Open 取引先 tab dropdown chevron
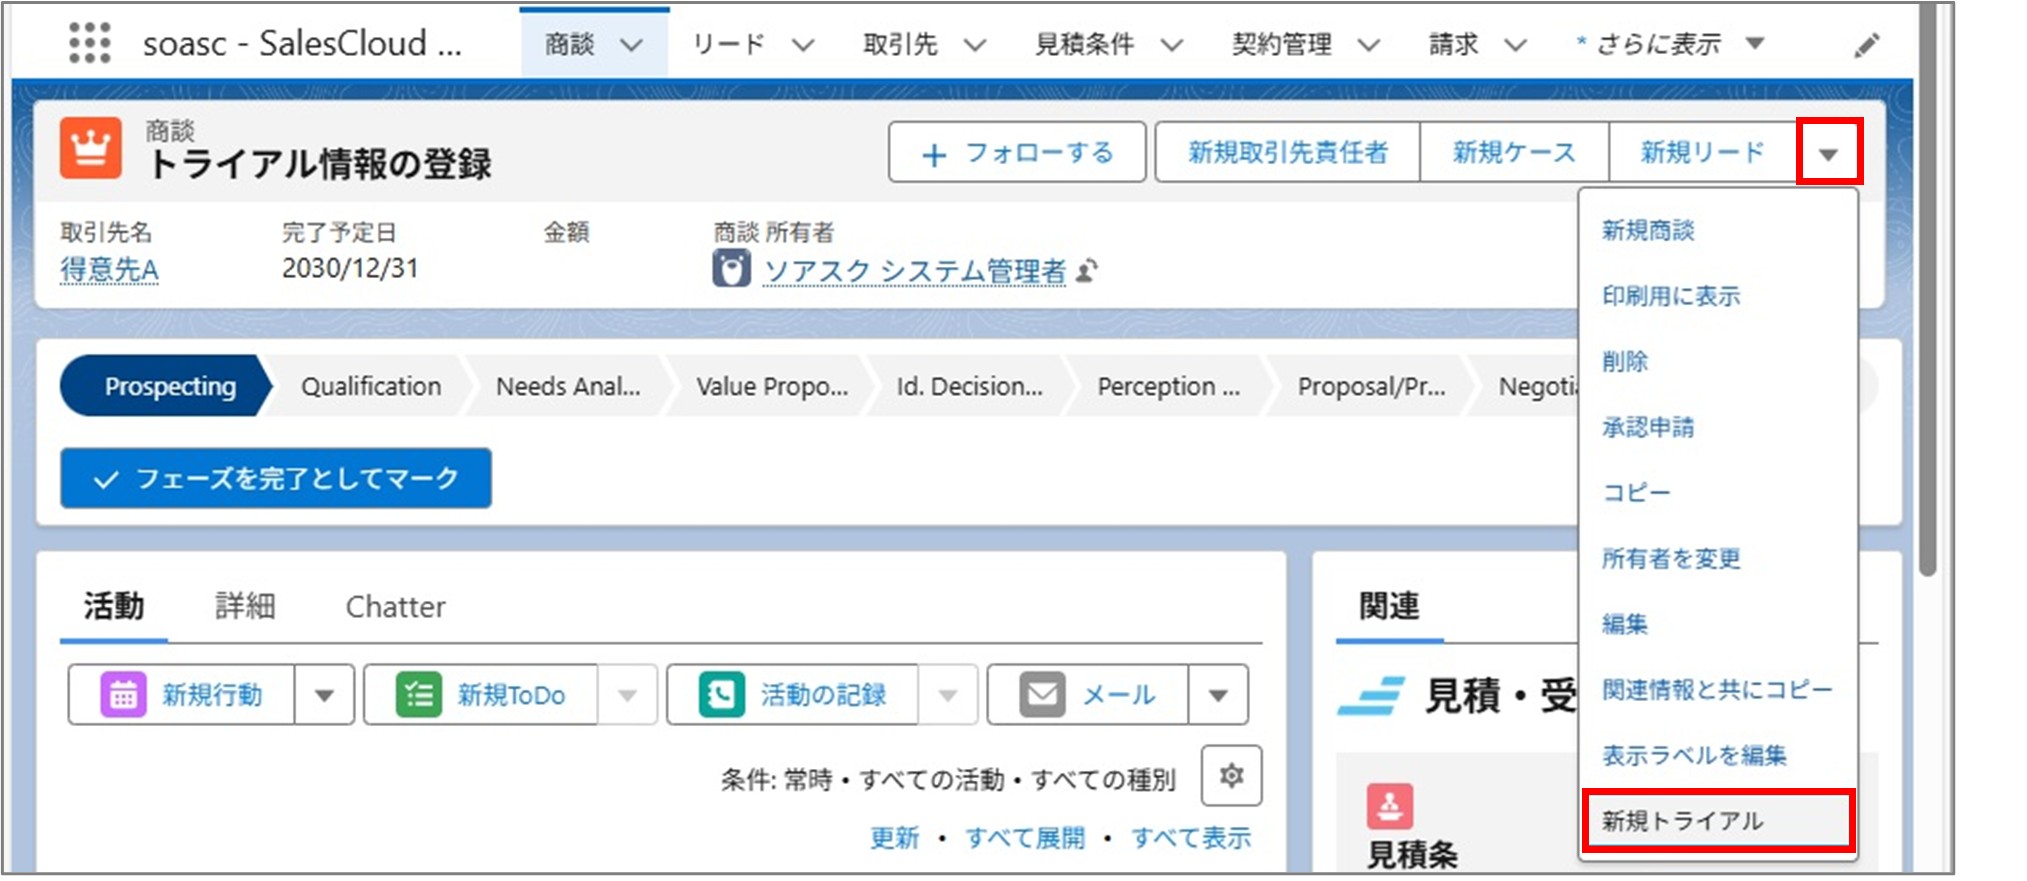 [975, 45]
